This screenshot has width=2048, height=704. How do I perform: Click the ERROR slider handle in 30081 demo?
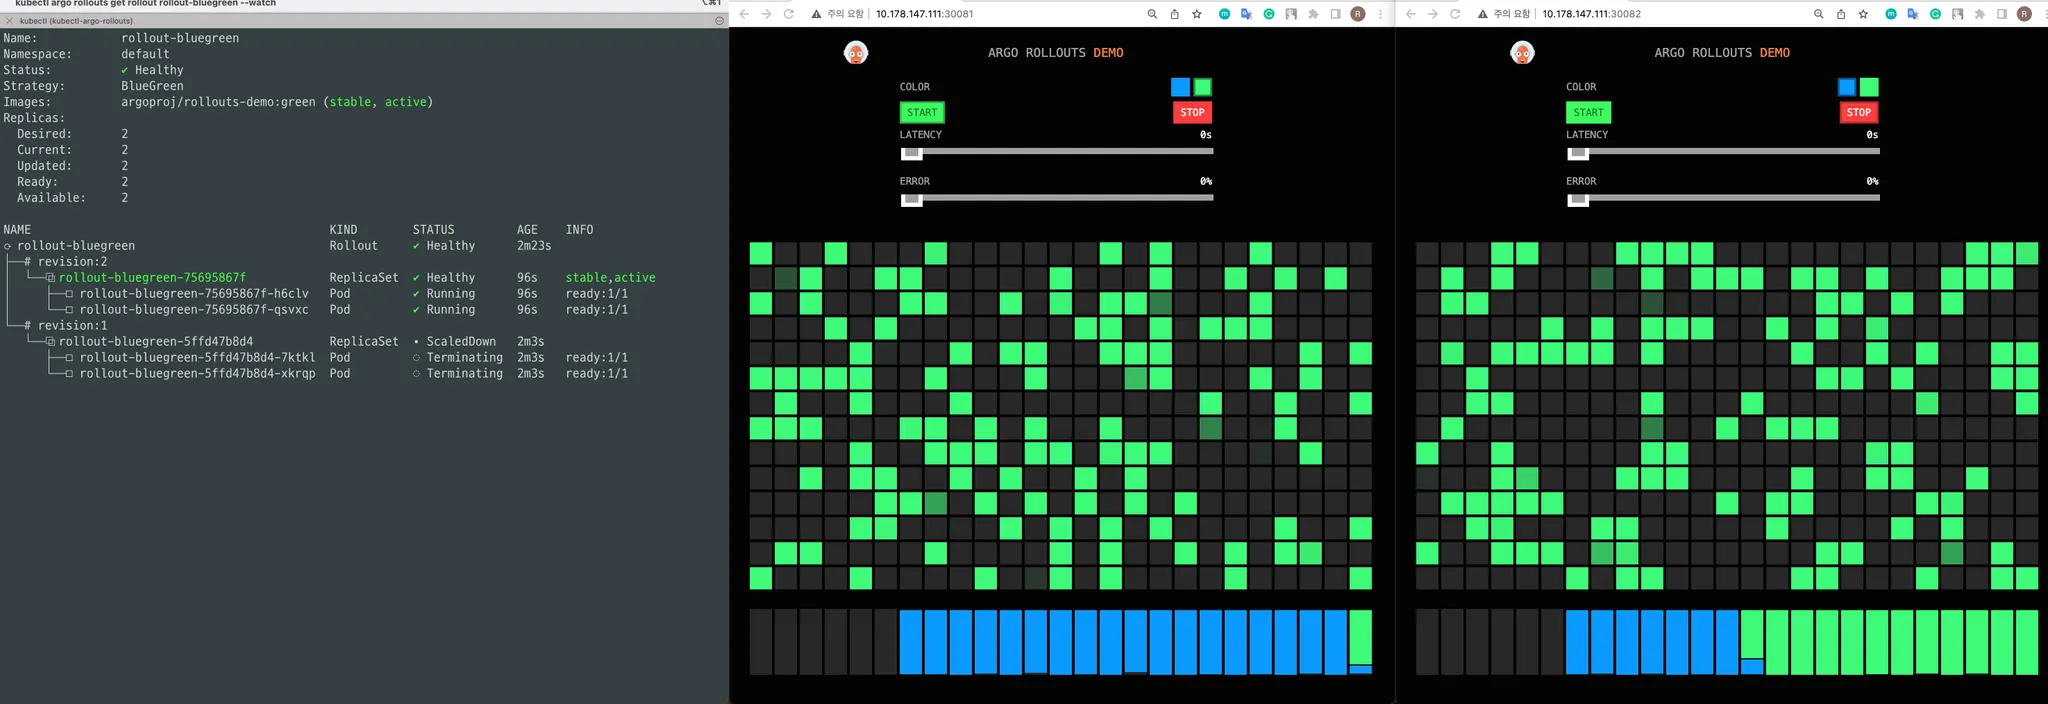[x=911, y=199]
